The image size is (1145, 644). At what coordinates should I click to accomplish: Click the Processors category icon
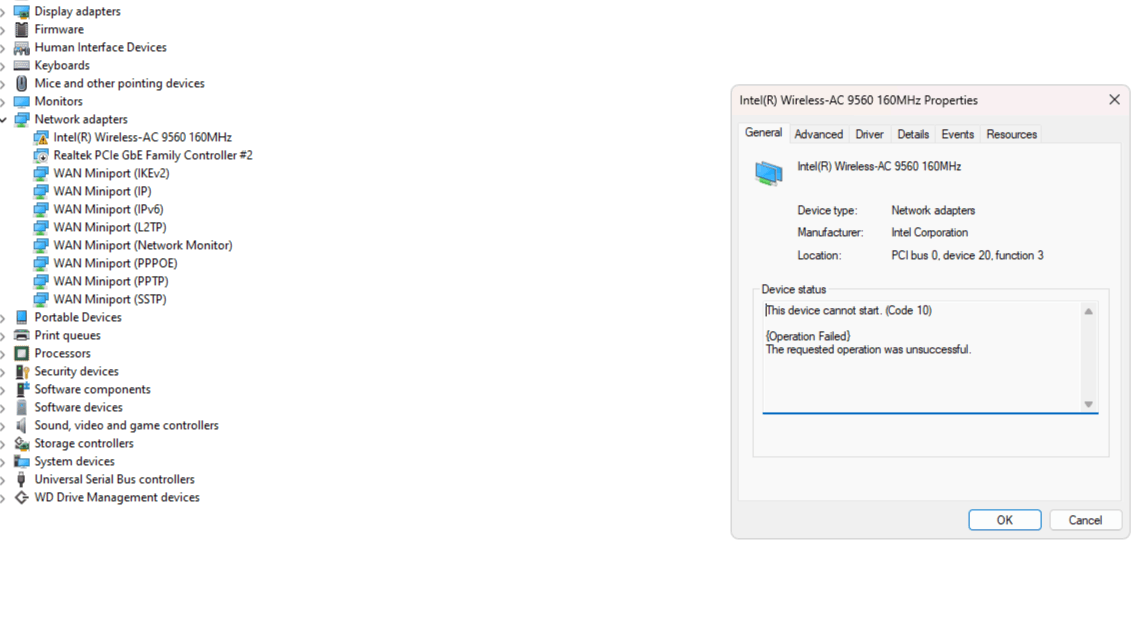coord(22,353)
